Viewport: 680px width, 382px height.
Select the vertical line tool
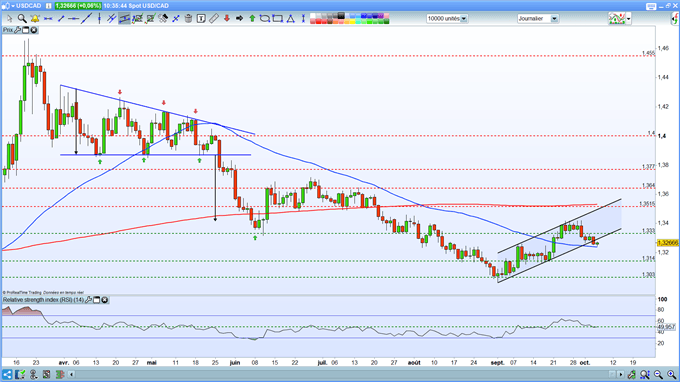pyautogui.click(x=99, y=19)
